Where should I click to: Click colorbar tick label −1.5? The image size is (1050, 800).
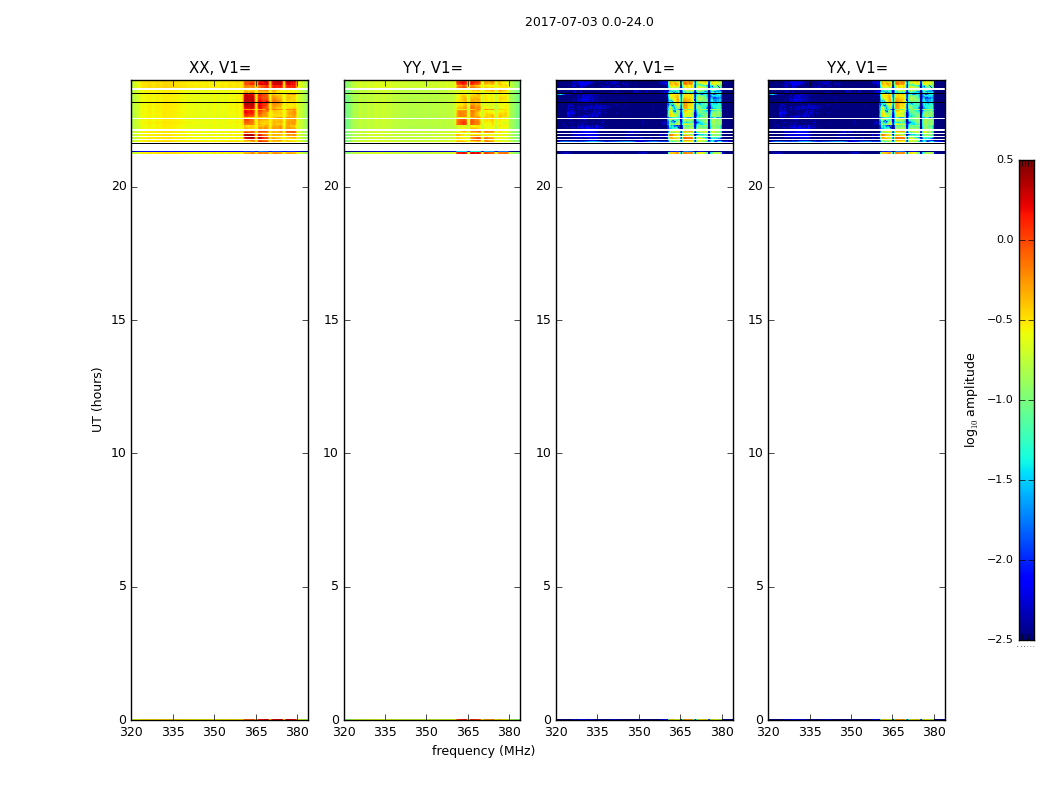[1000, 480]
